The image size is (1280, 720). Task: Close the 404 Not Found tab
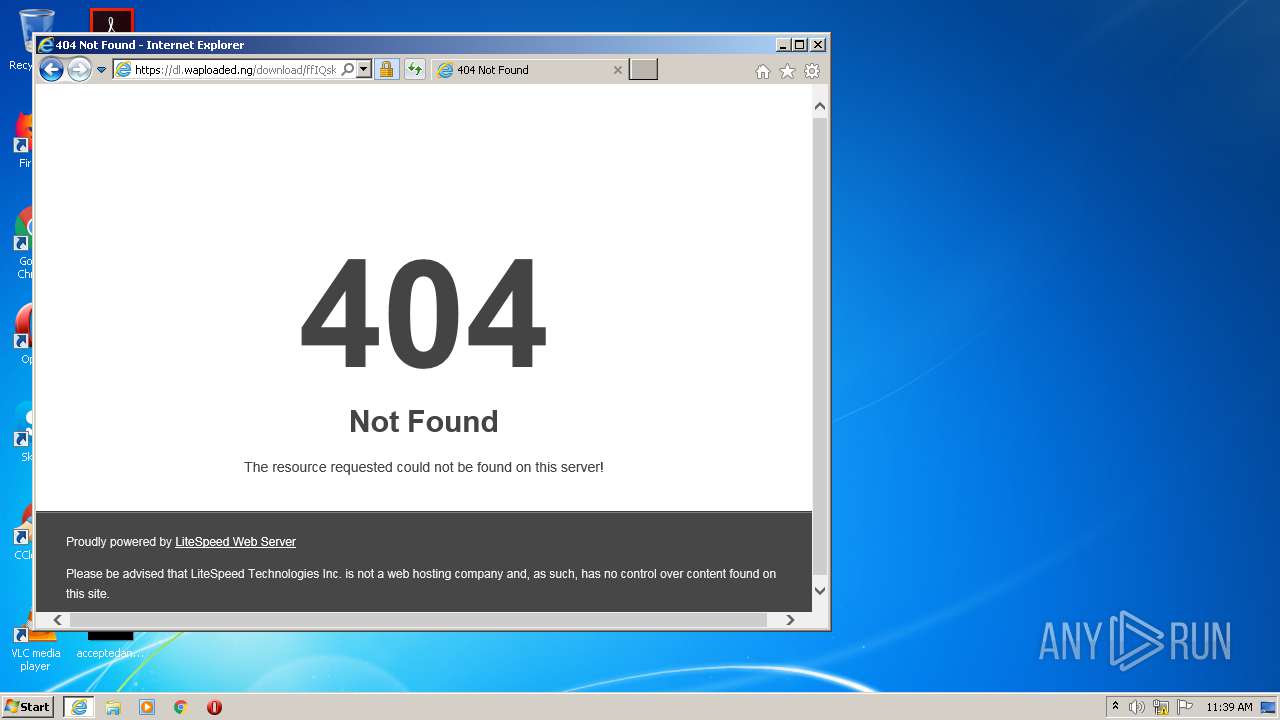coord(617,70)
